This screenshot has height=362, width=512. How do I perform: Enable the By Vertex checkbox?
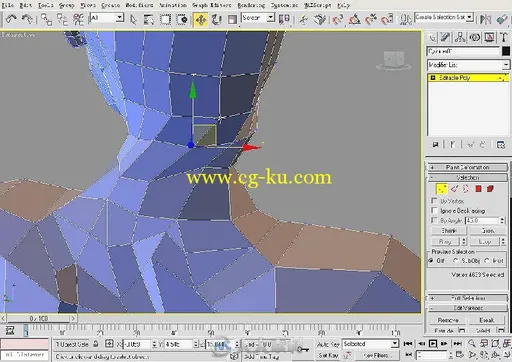(x=434, y=201)
